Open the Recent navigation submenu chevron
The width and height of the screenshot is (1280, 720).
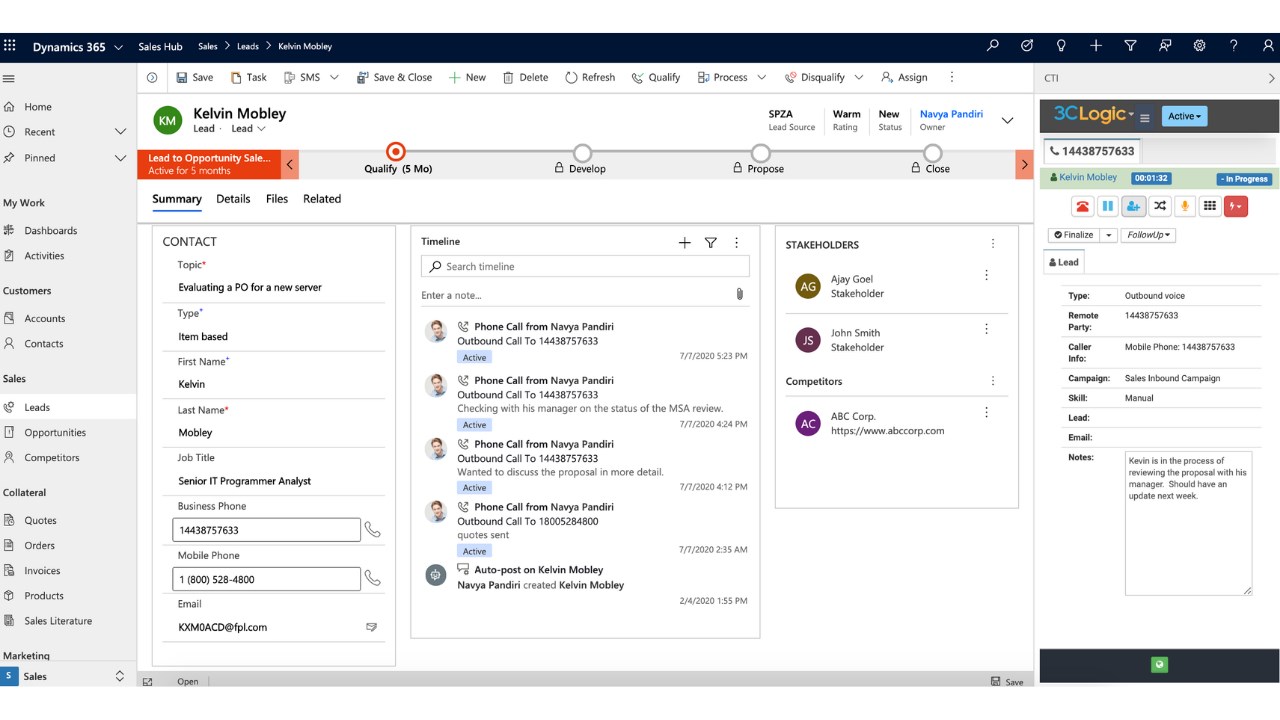(x=120, y=132)
